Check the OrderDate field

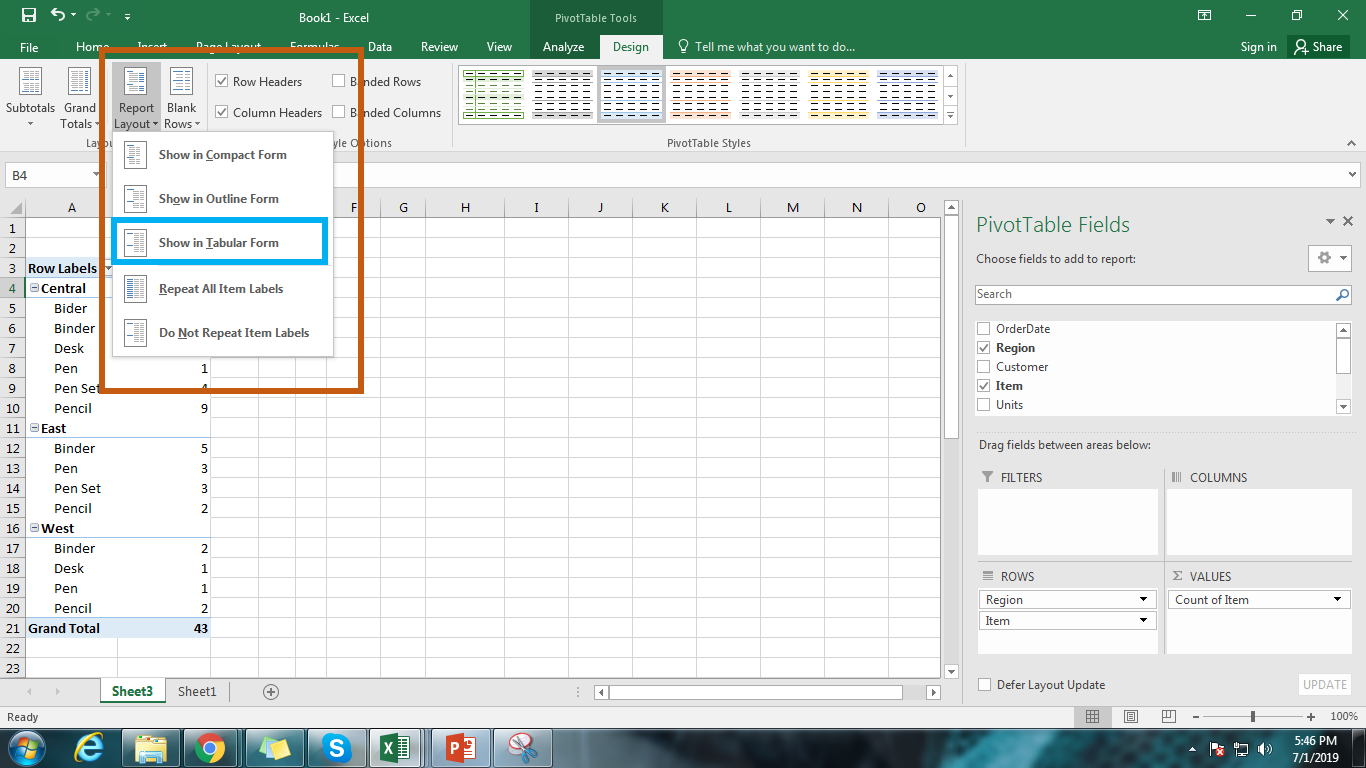[x=984, y=329]
